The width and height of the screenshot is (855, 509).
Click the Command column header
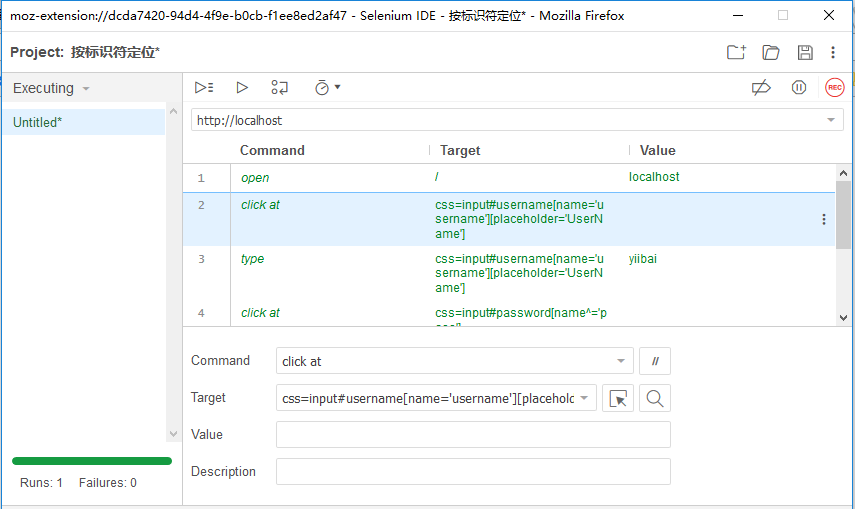click(x=272, y=151)
